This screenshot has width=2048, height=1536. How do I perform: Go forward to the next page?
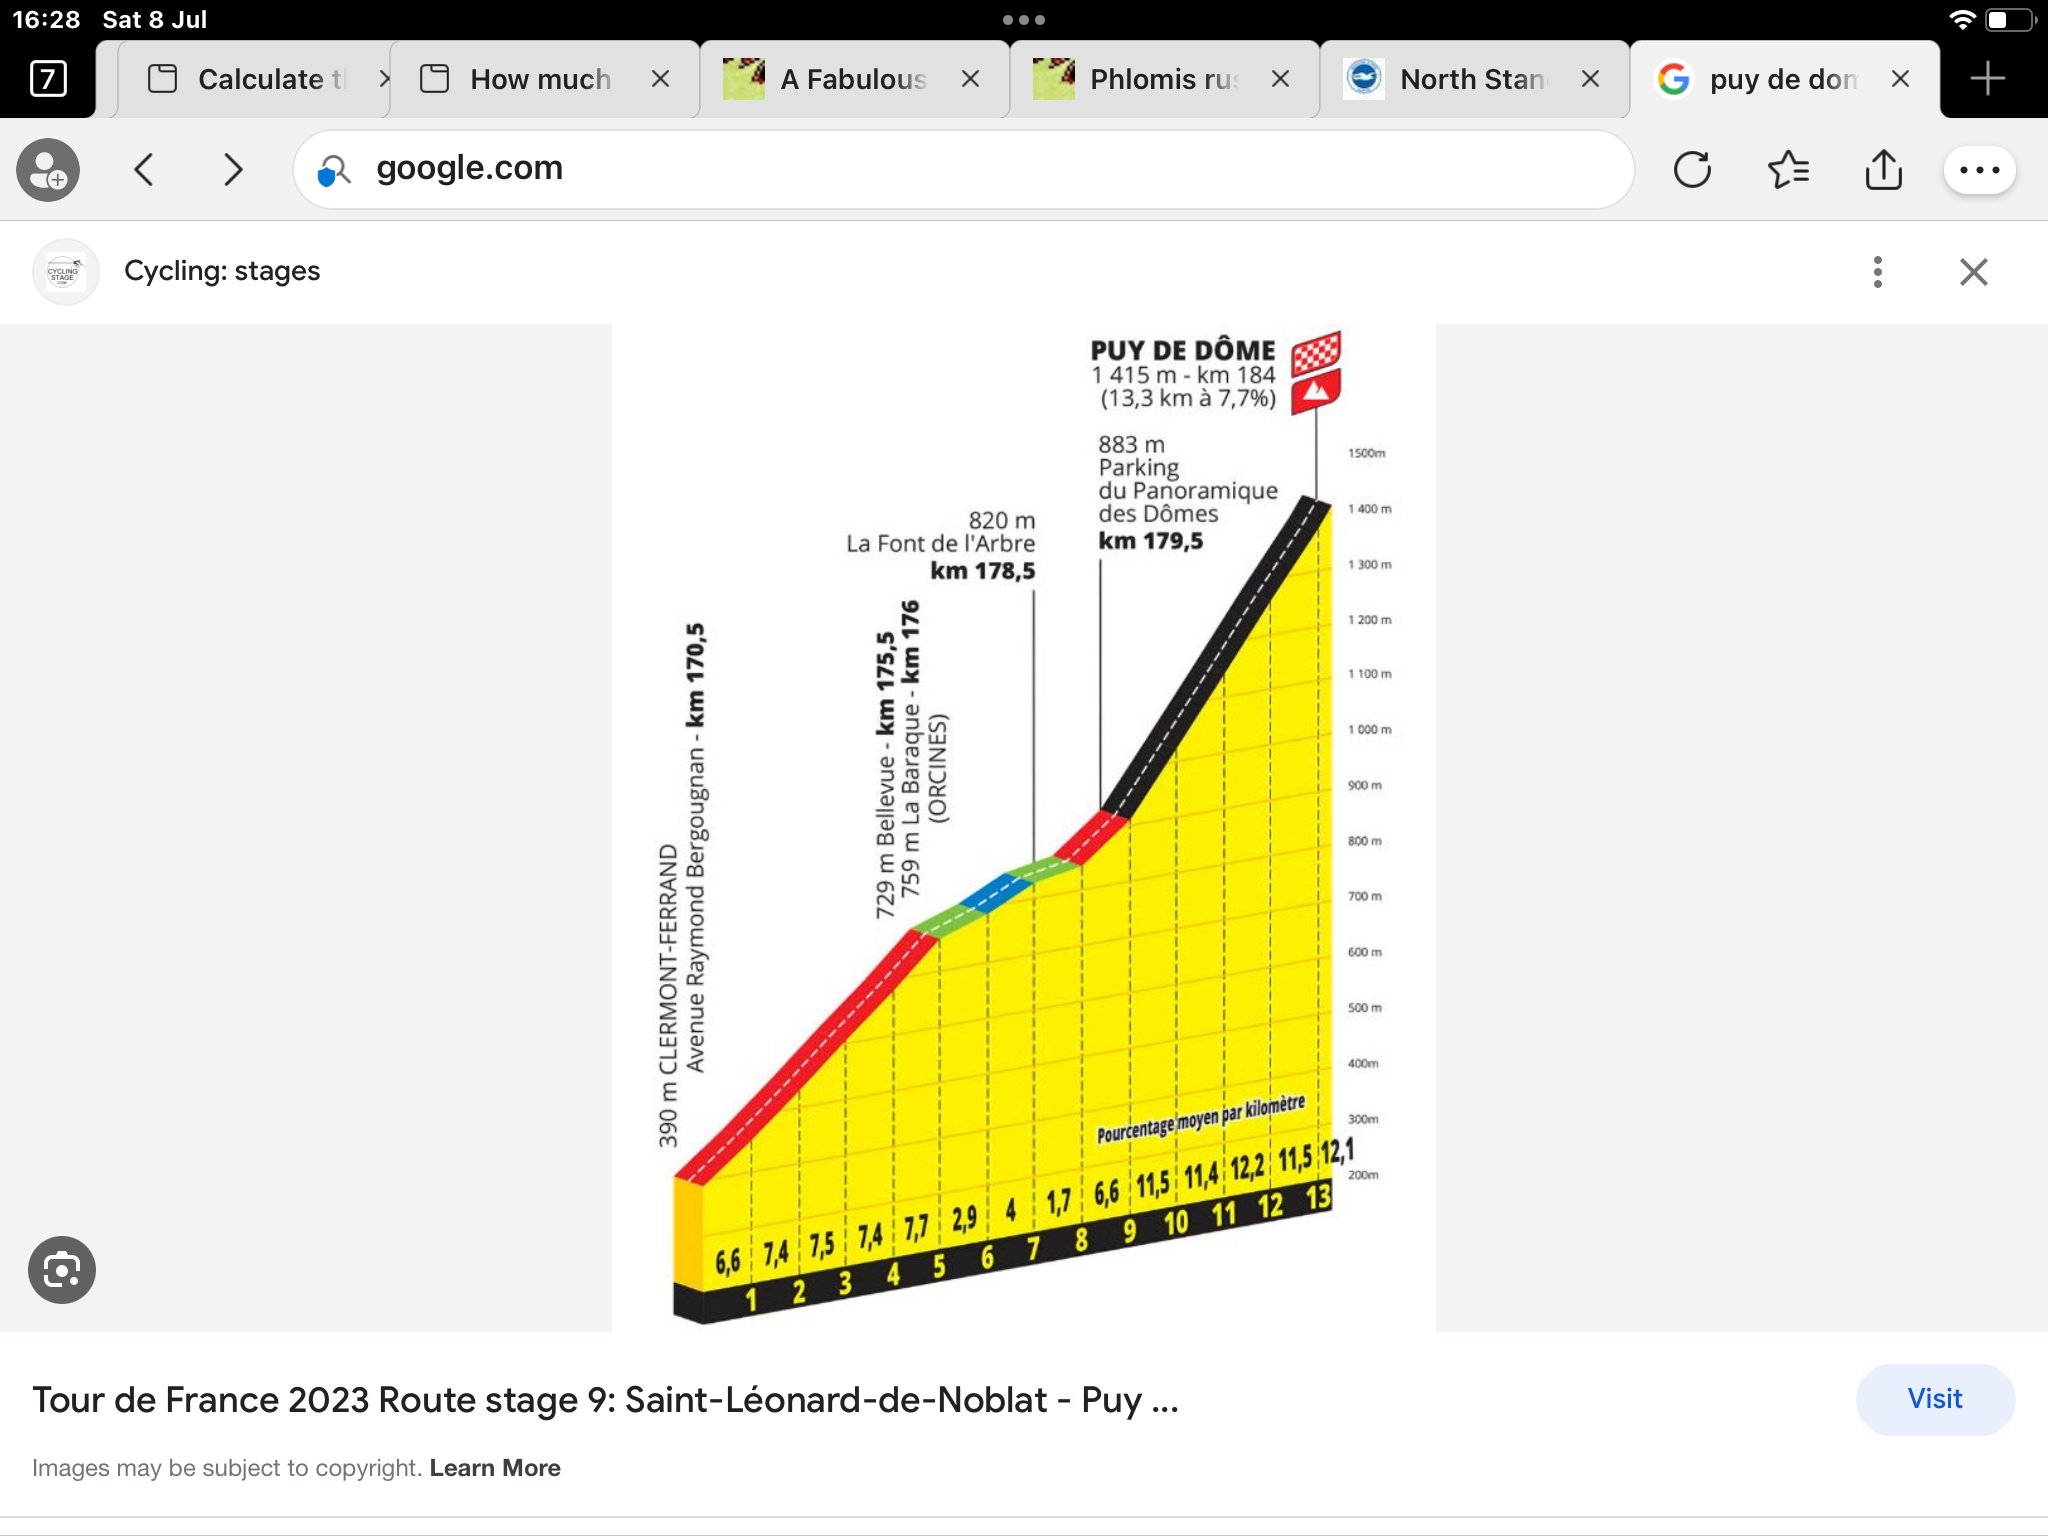[233, 170]
